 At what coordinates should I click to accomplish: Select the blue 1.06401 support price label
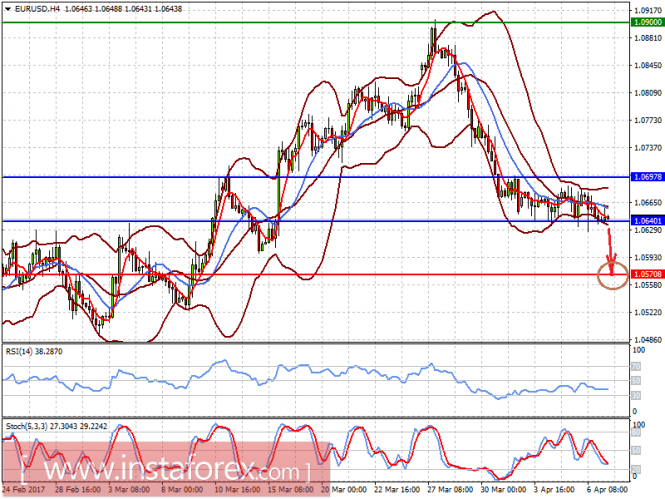[647, 221]
